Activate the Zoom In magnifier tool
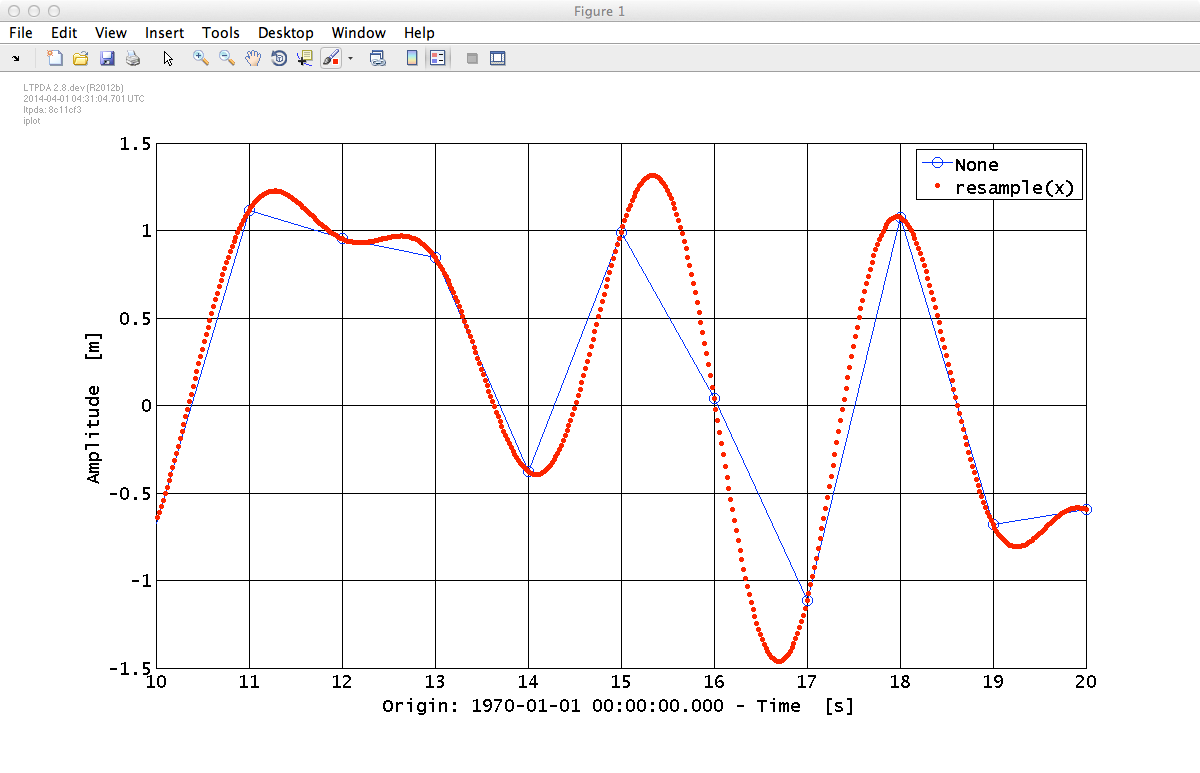Viewport: 1200px width, 773px height. tap(201, 59)
